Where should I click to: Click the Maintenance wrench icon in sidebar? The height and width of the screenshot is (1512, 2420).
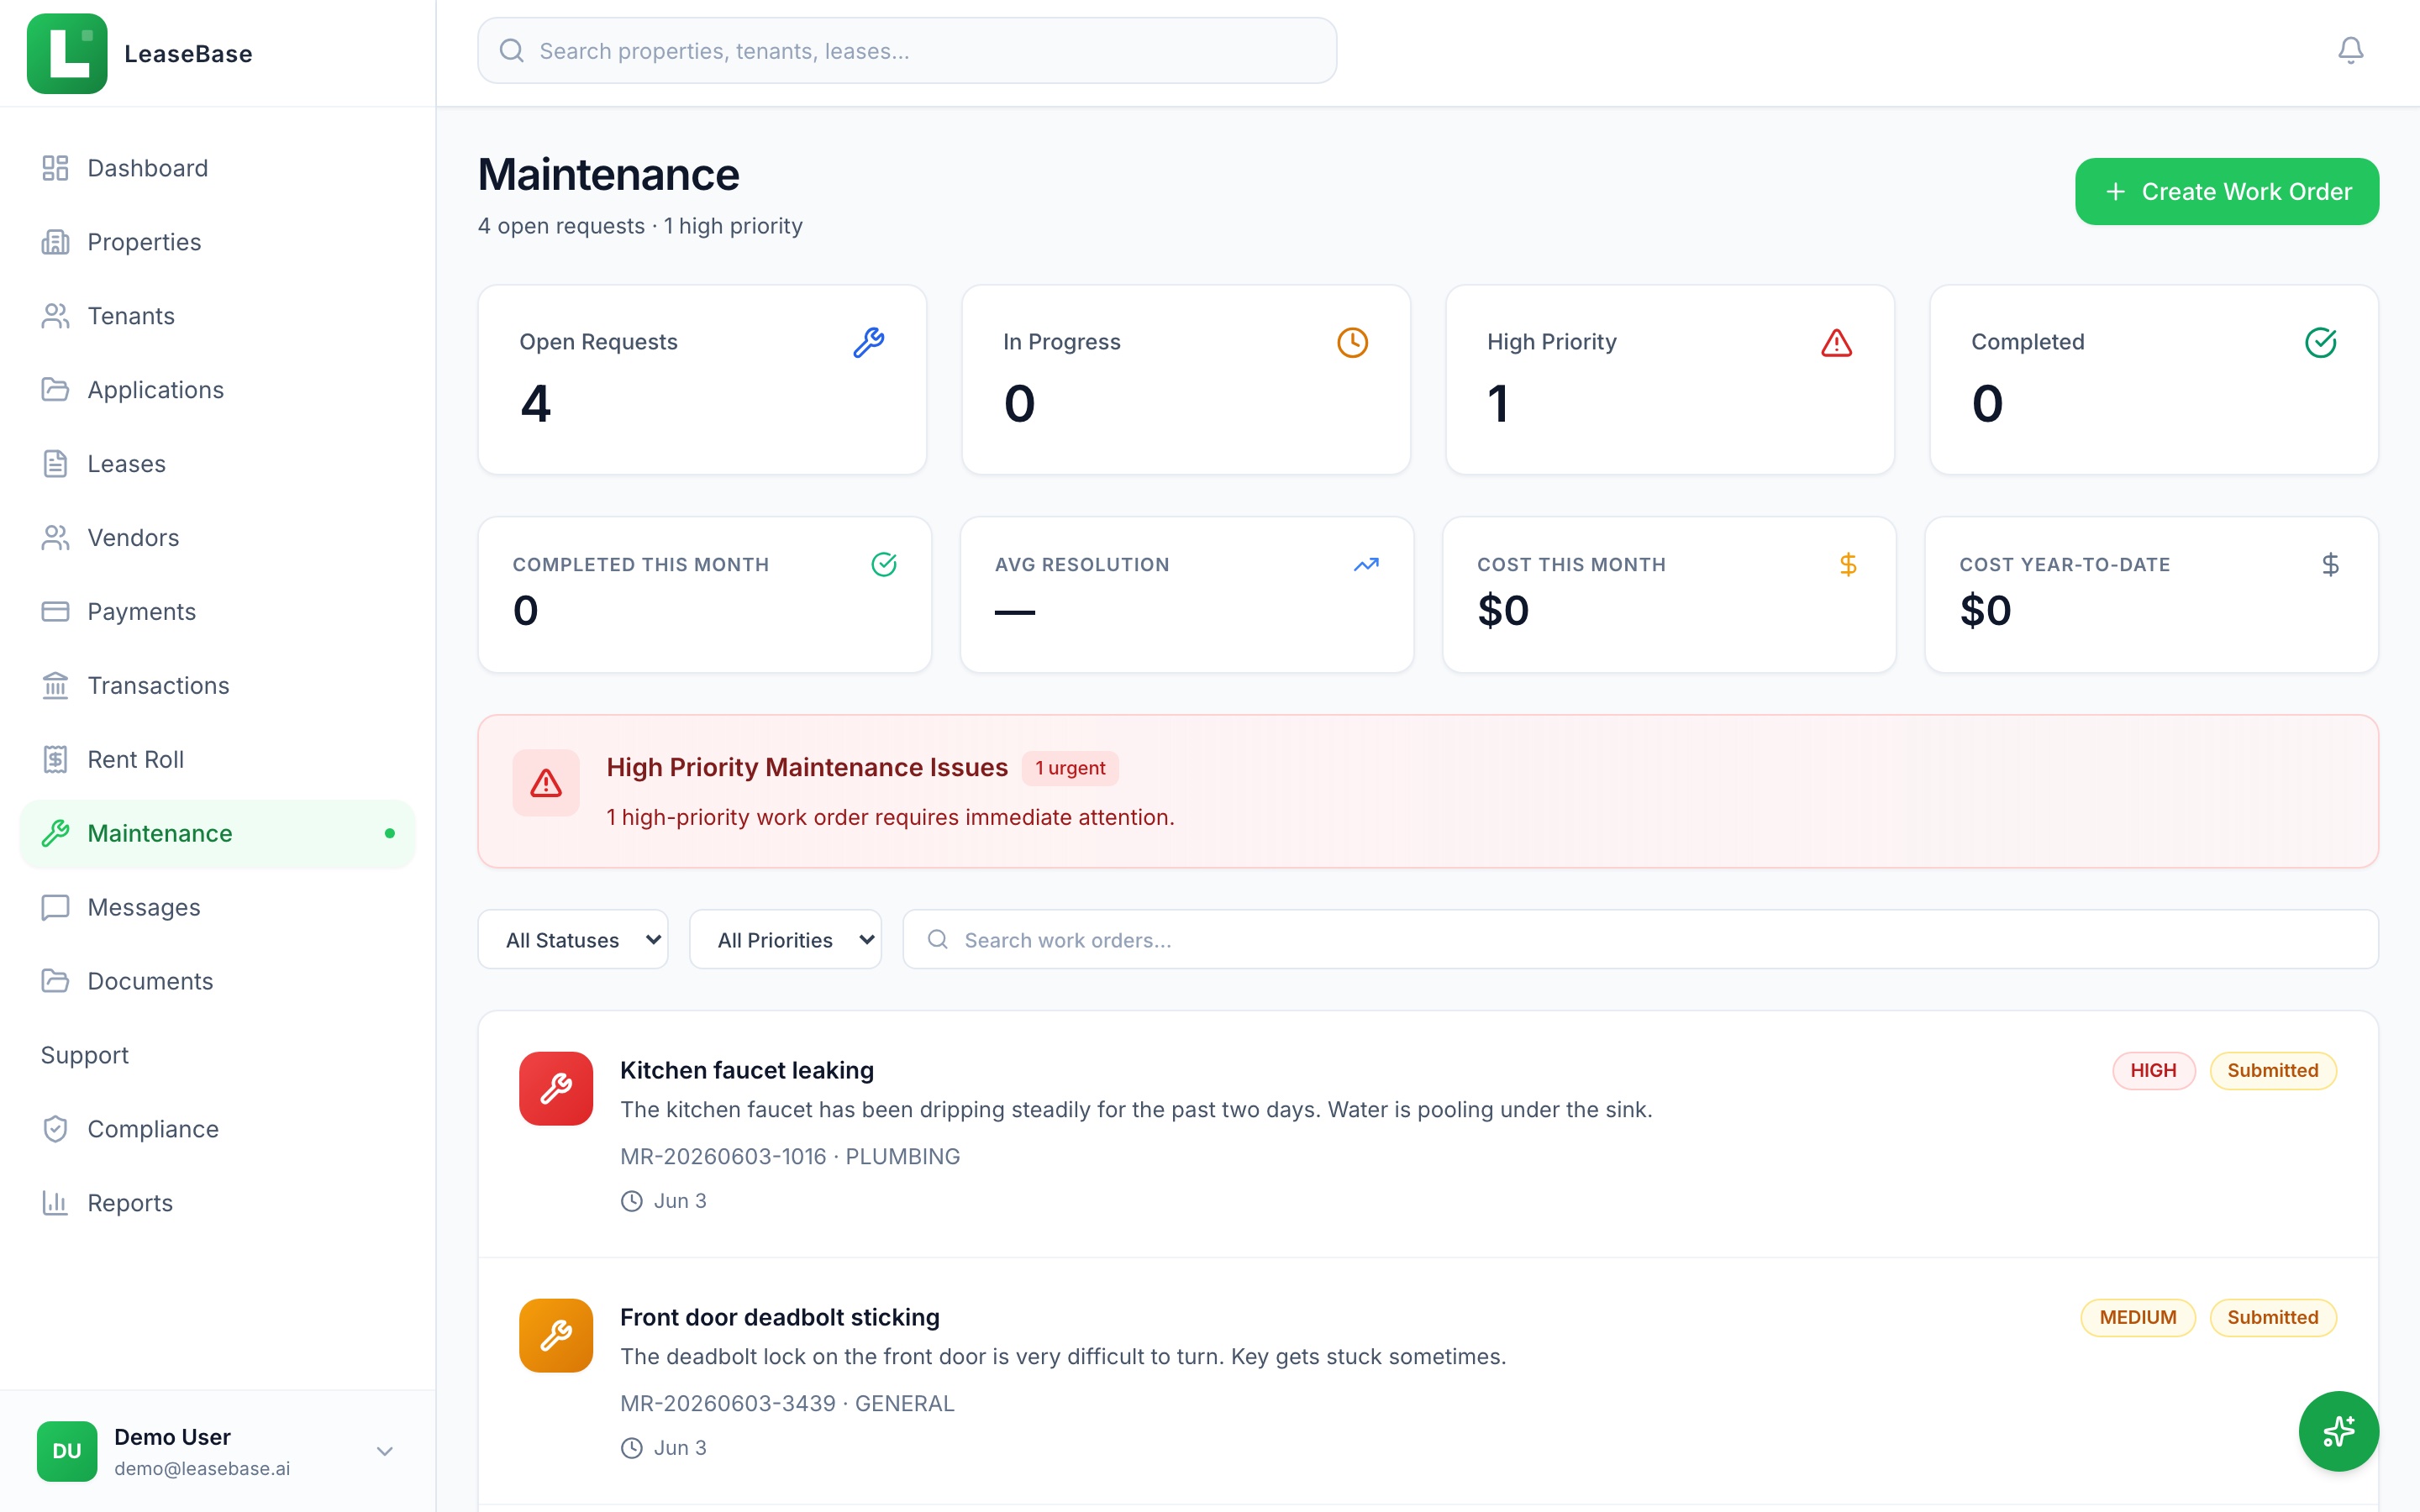pyautogui.click(x=55, y=834)
